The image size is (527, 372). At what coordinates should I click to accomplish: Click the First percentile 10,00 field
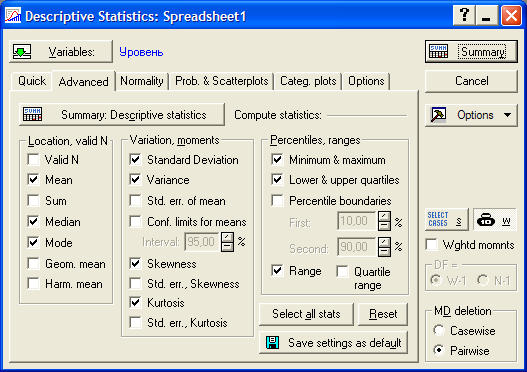pos(358,221)
